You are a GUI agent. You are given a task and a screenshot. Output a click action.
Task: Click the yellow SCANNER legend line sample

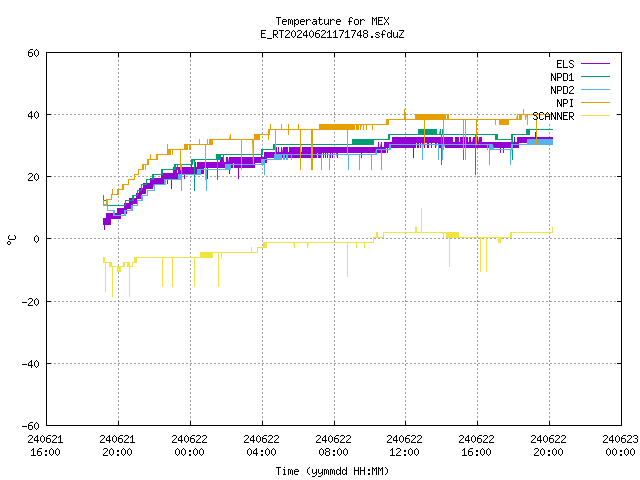pos(595,116)
